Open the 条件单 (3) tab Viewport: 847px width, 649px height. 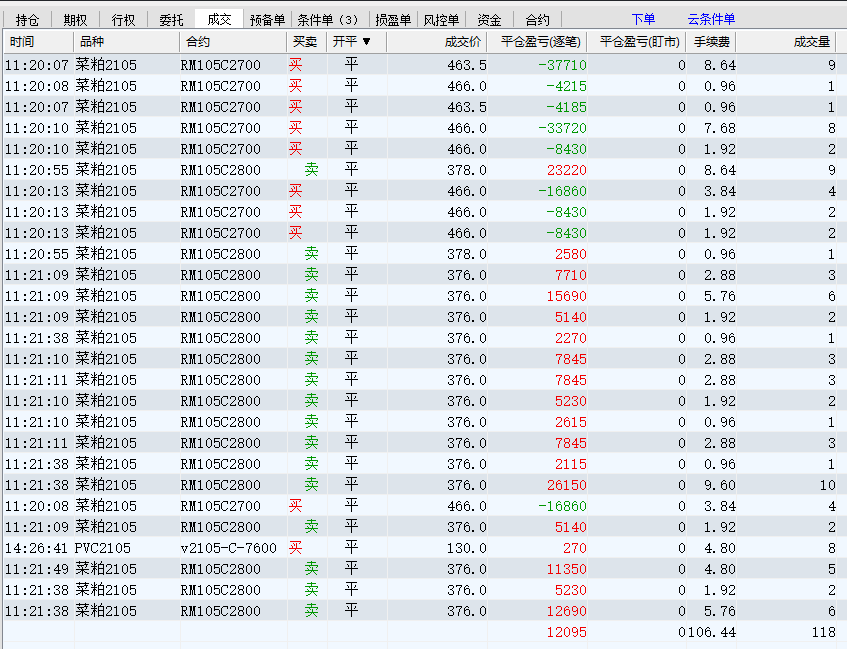pyautogui.click(x=330, y=20)
